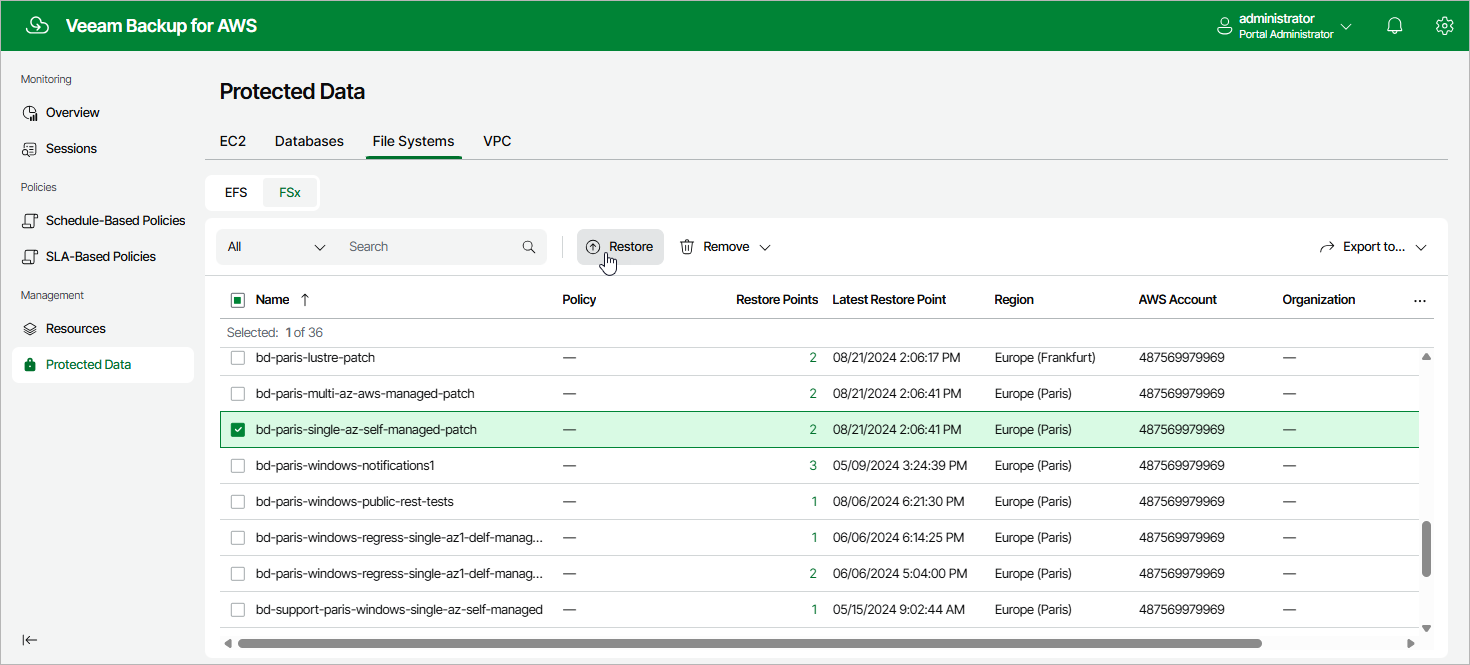Open restore points count 3 for windows-notifications1

(813, 466)
